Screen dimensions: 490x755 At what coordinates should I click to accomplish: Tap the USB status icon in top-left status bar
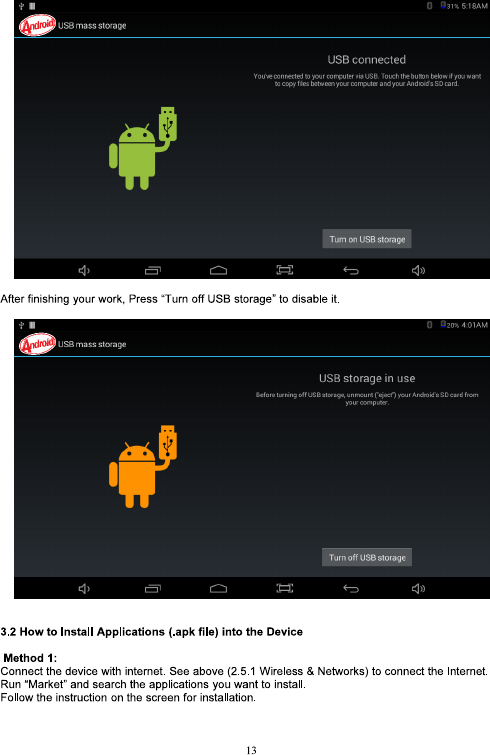pyautogui.click(x=21, y=6)
